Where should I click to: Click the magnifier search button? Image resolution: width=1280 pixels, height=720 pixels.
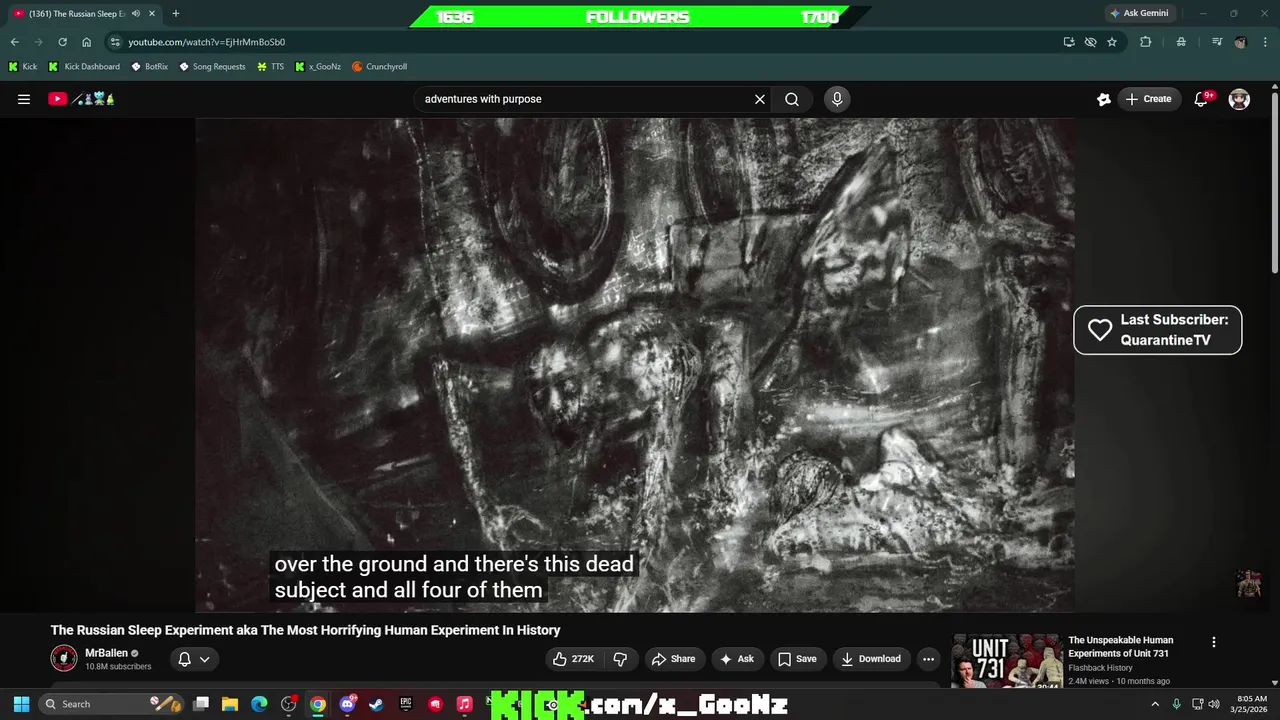(792, 99)
